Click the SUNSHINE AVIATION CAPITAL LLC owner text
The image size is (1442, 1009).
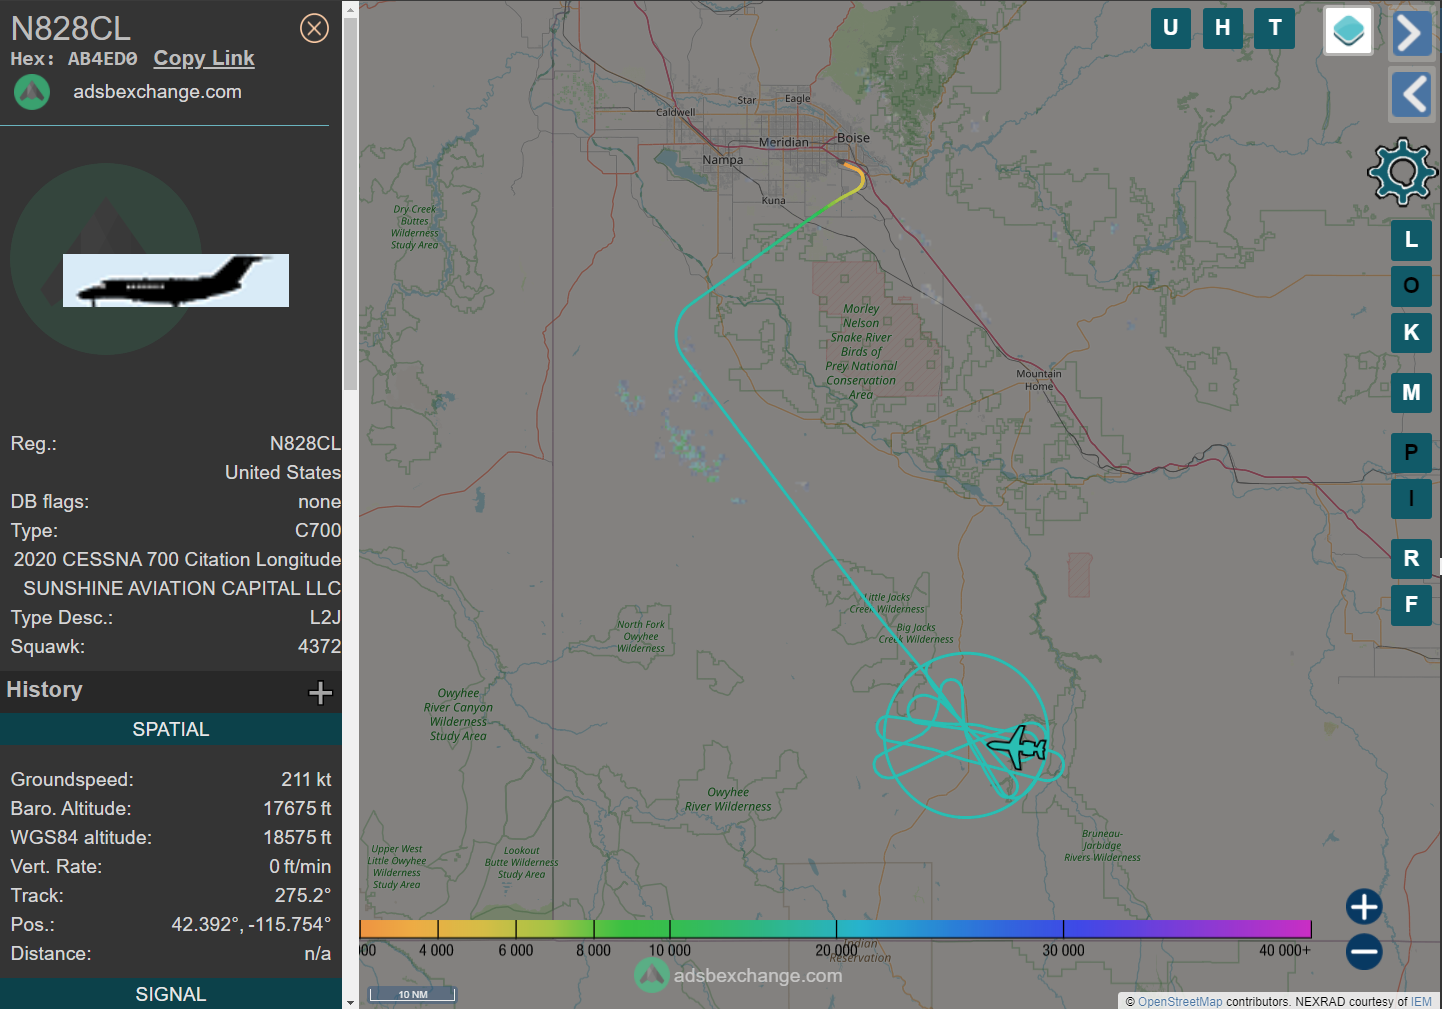point(182,589)
